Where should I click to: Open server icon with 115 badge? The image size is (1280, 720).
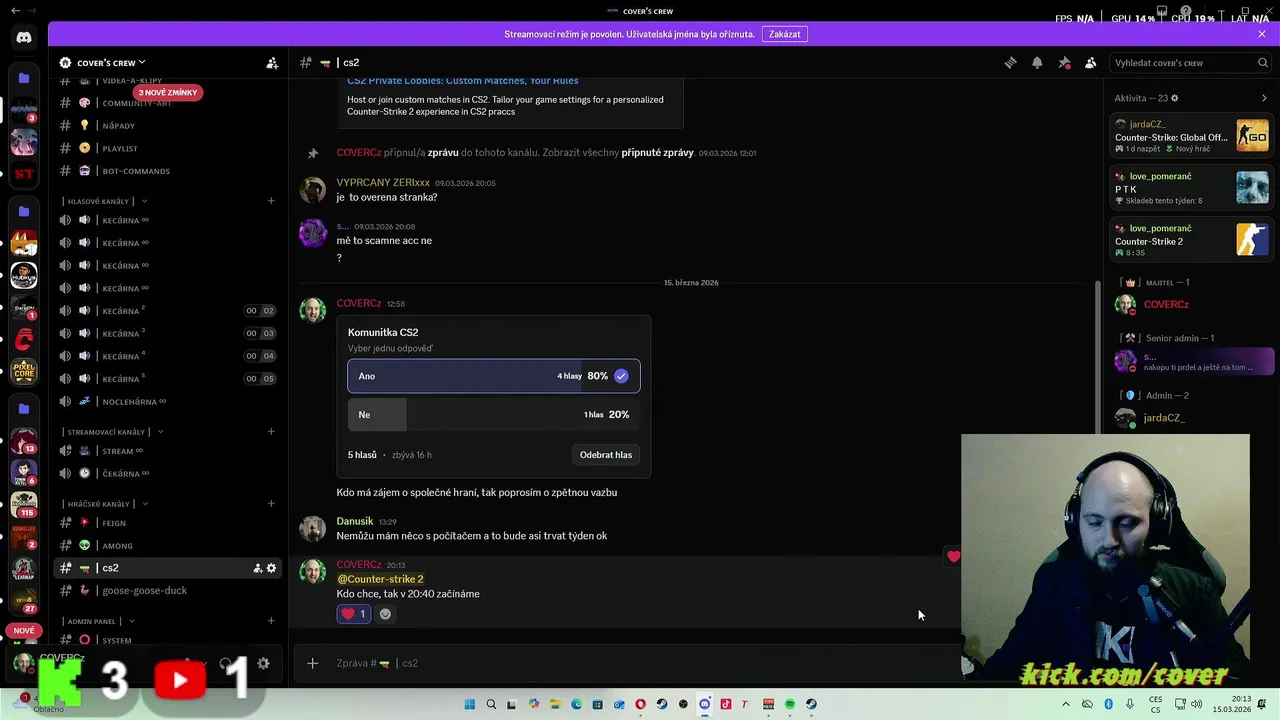coord(24,503)
